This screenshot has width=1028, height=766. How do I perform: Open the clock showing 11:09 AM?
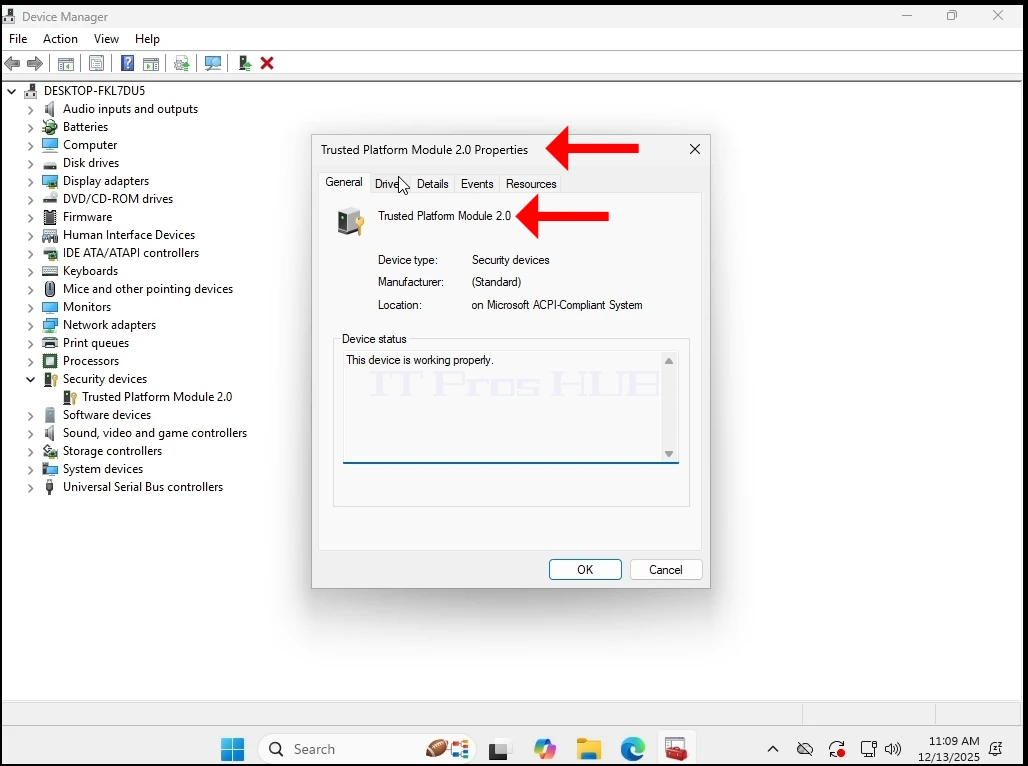pos(948,749)
